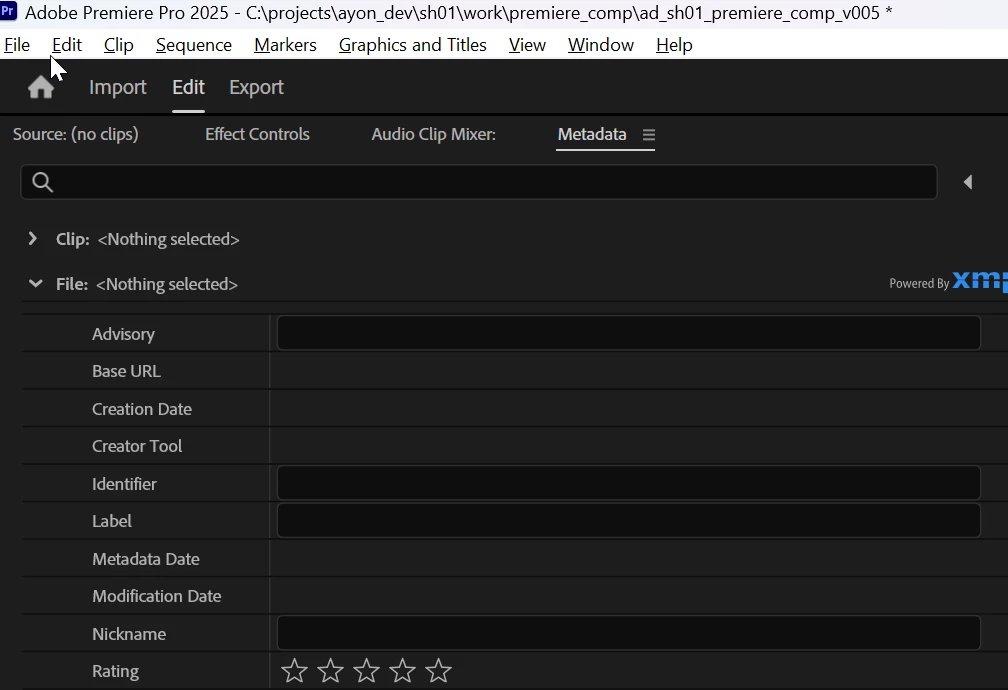This screenshot has width=1008, height=690.
Task: Click the Powered By XMP logo
Action: click(948, 282)
